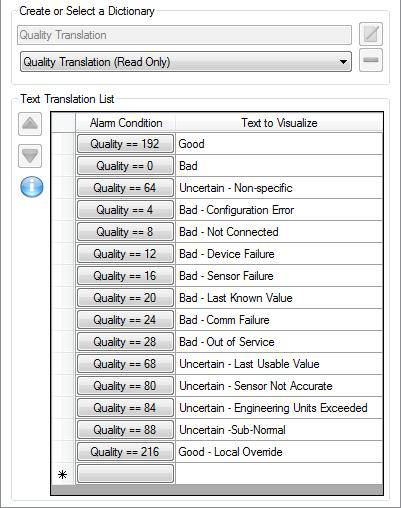This screenshot has width=401, height=508.
Task: Select the Uncertain - Engineering Units Exceeded cell
Action: 279,408
